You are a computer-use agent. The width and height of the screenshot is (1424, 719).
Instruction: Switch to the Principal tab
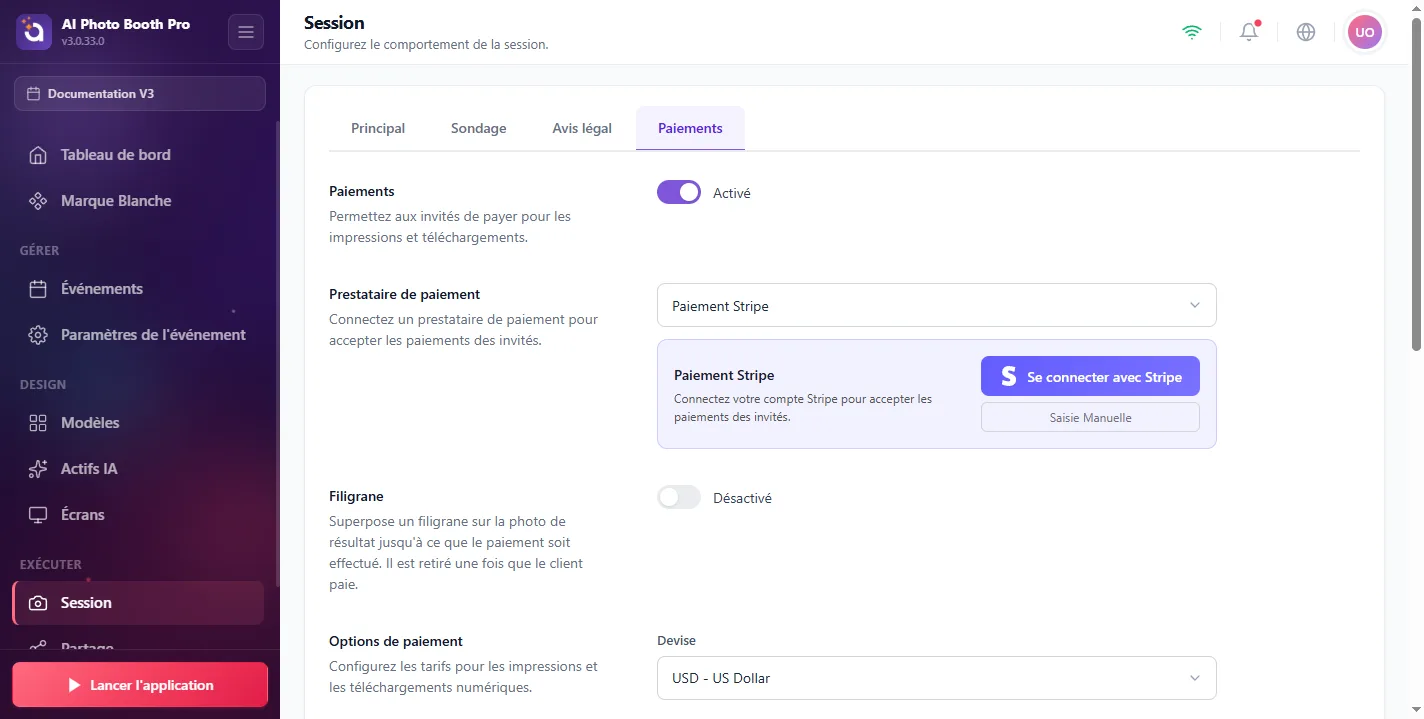tap(378, 128)
